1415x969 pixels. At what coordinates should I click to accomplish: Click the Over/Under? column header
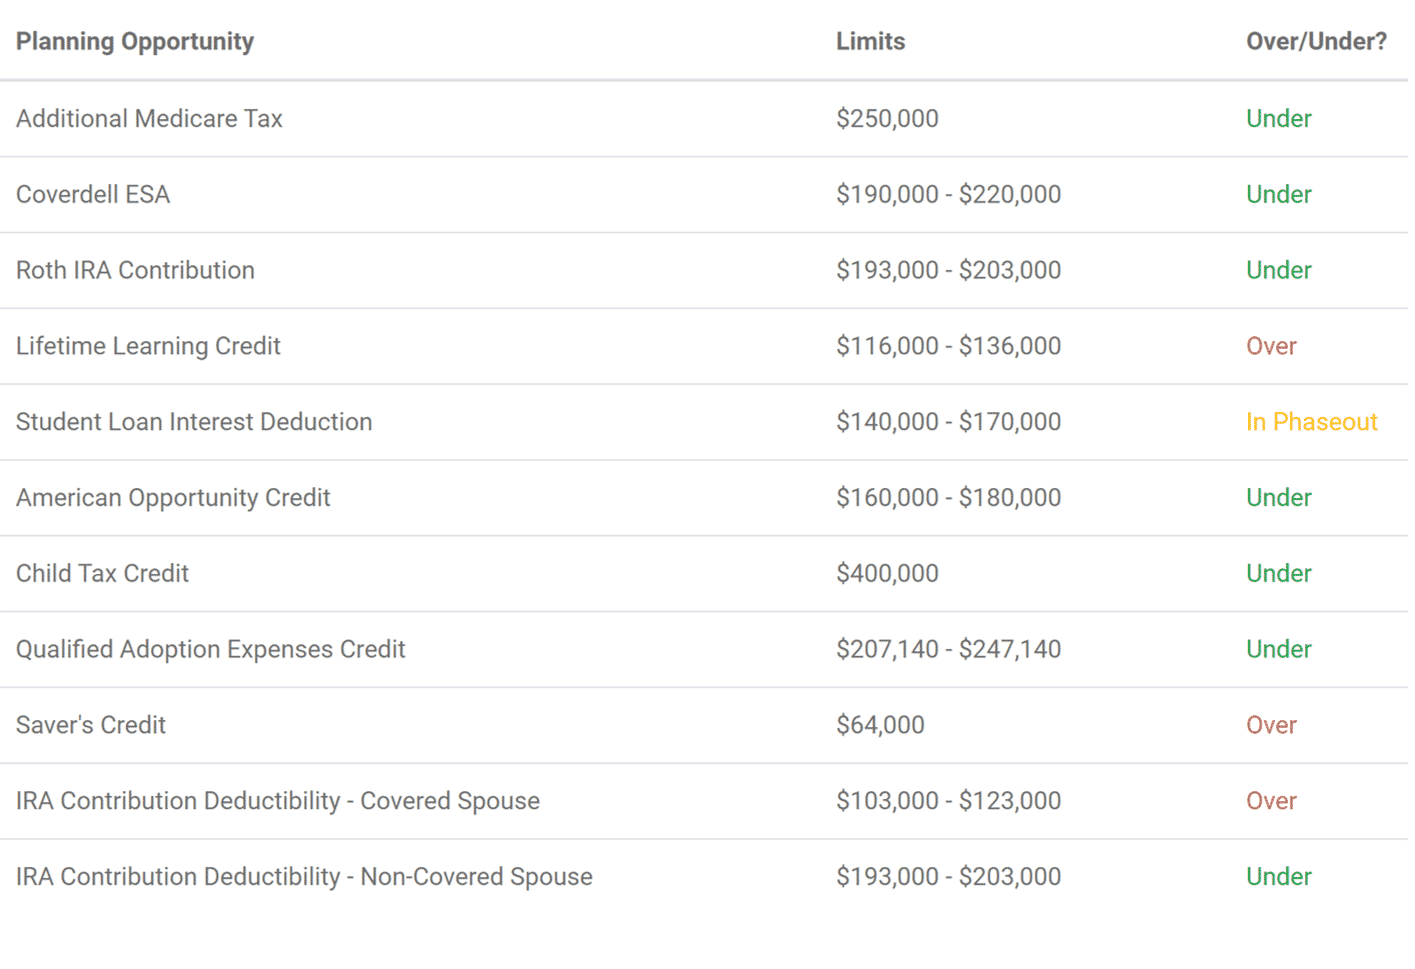tap(1316, 41)
